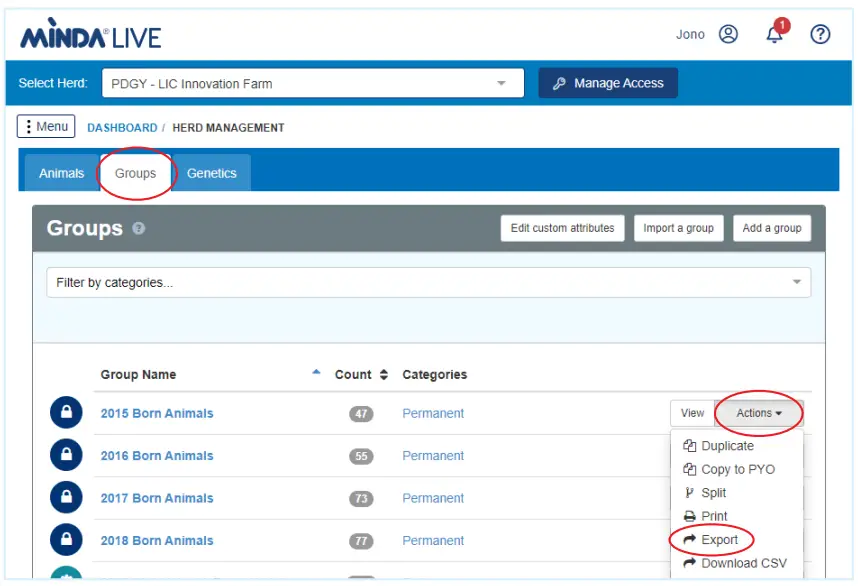Click lock icon for 2015 Born Animals
The image size is (858, 586).
tap(66, 413)
